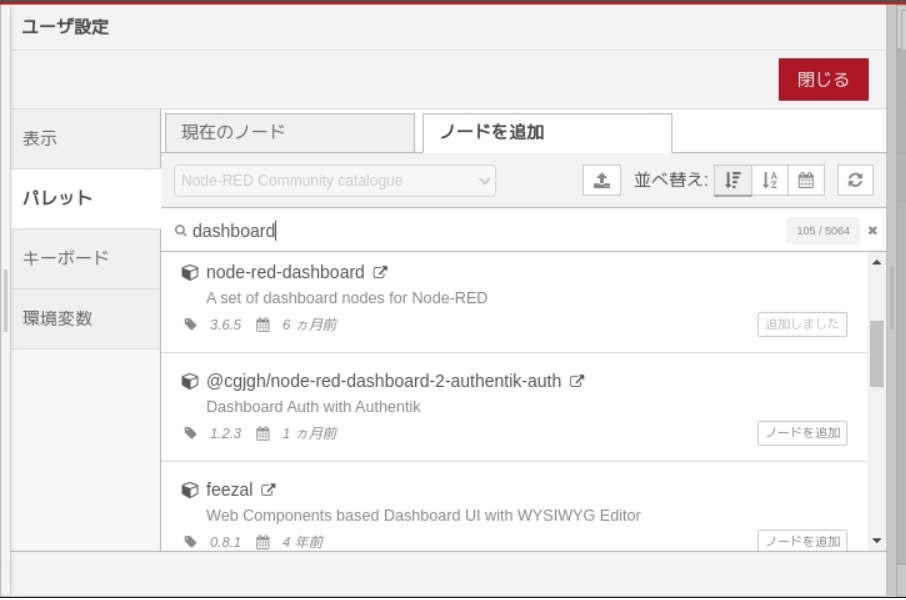Screen dimensions: 906x600
Task: Install feezal with ノードを追加 button
Action: pos(802,541)
